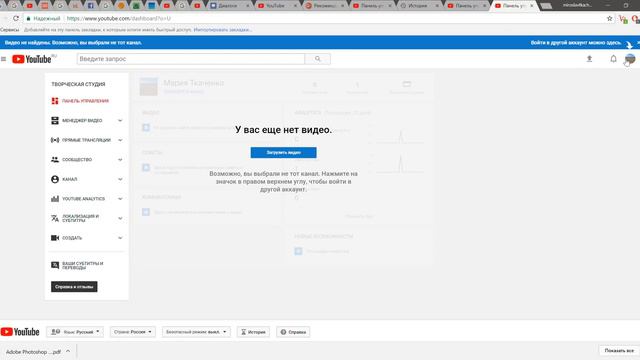Click the blue Facebook favicon tab
Viewport: 640px width, 360px height.
[91, 6]
